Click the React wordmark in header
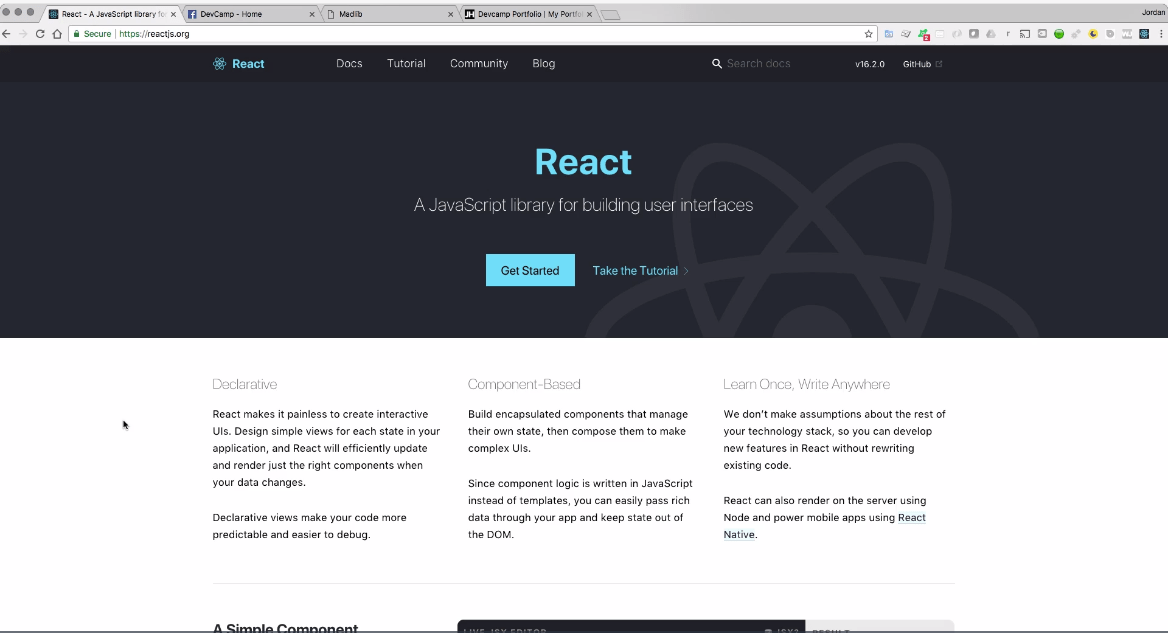The width and height of the screenshot is (1168, 633). tap(248, 64)
